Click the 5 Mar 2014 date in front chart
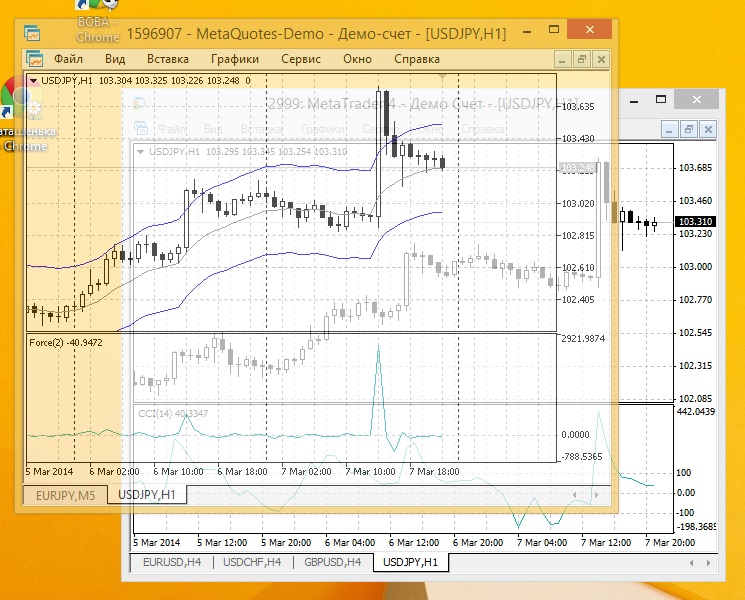This screenshot has width=745, height=600. 49,472
